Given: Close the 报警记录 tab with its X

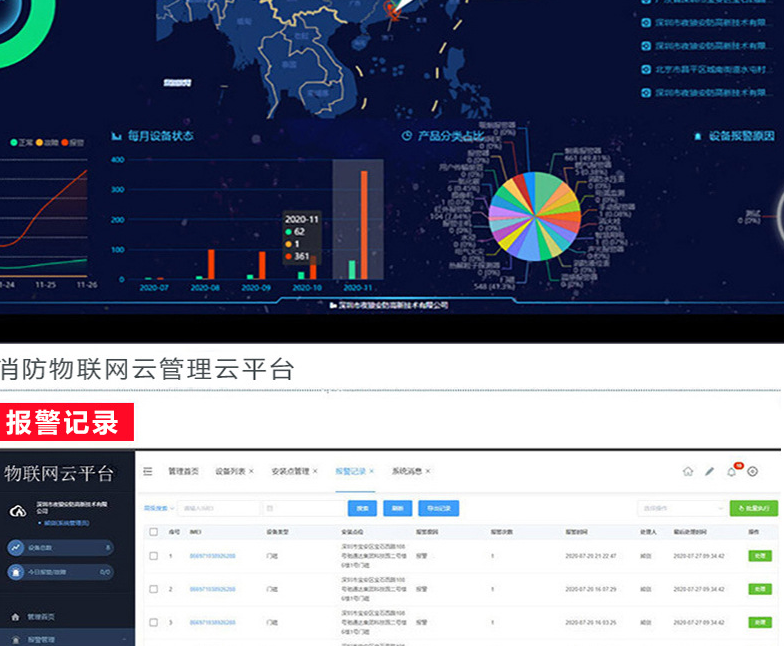Looking at the screenshot, I should coord(372,471).
